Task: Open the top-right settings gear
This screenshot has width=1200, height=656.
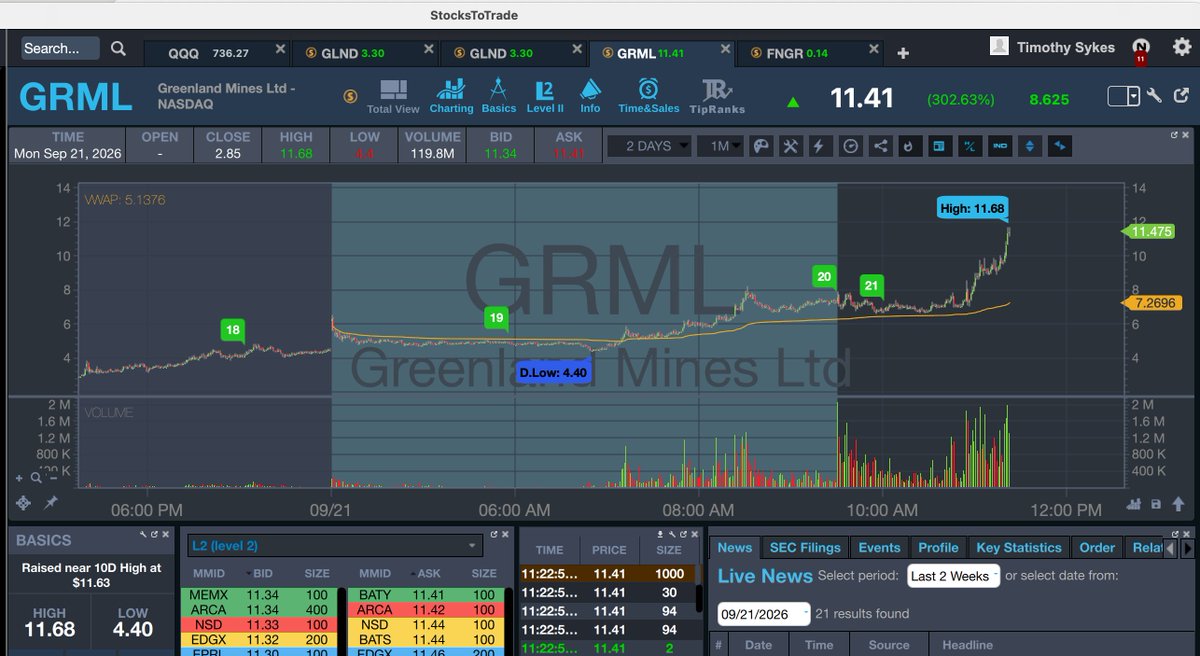Action: [1182, 46]
